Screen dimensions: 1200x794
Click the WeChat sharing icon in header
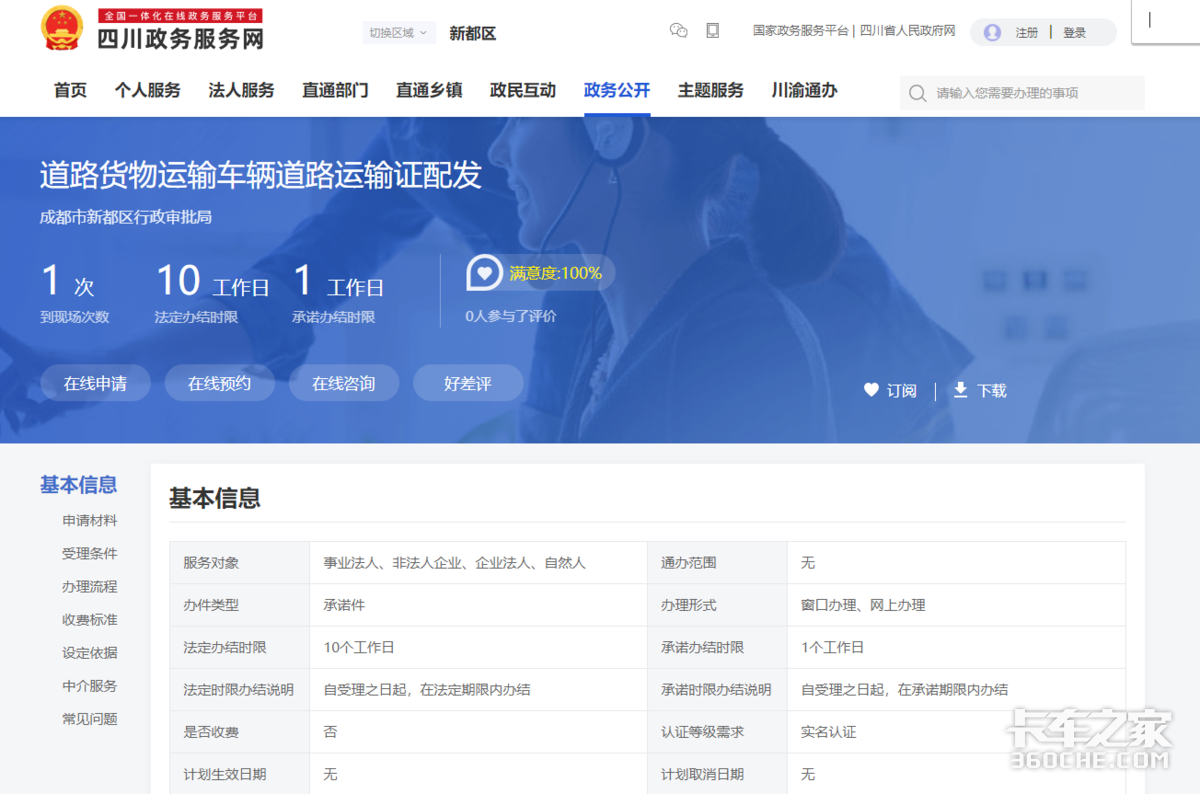(x=679, y=31)
